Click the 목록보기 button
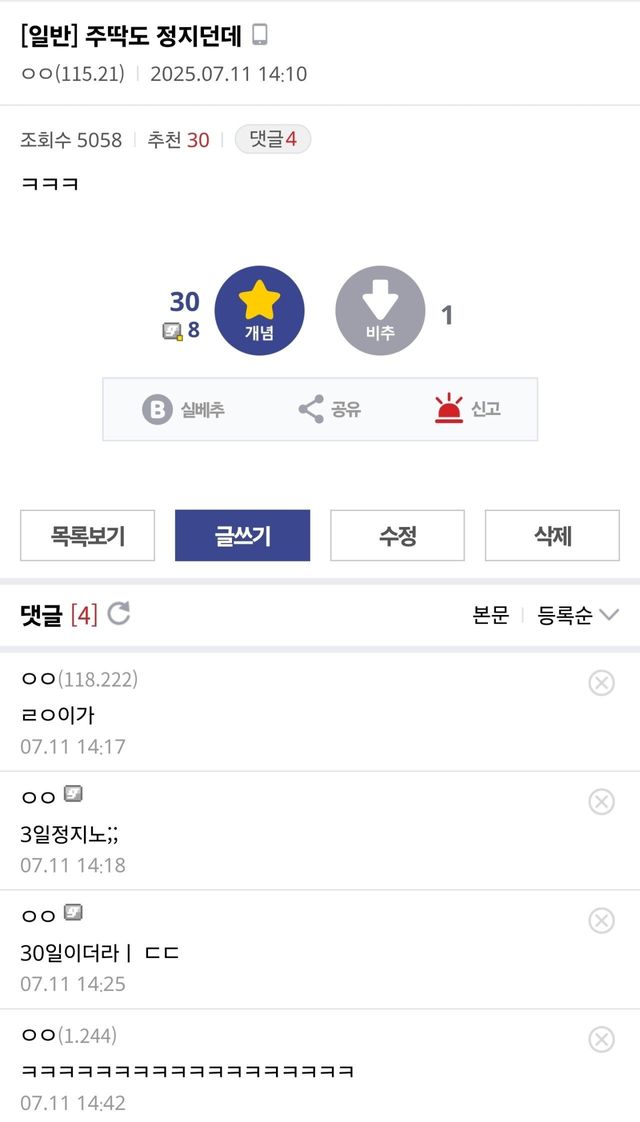Image resolution: width=640 pixels, height=1122 pixels. [88, 536]
